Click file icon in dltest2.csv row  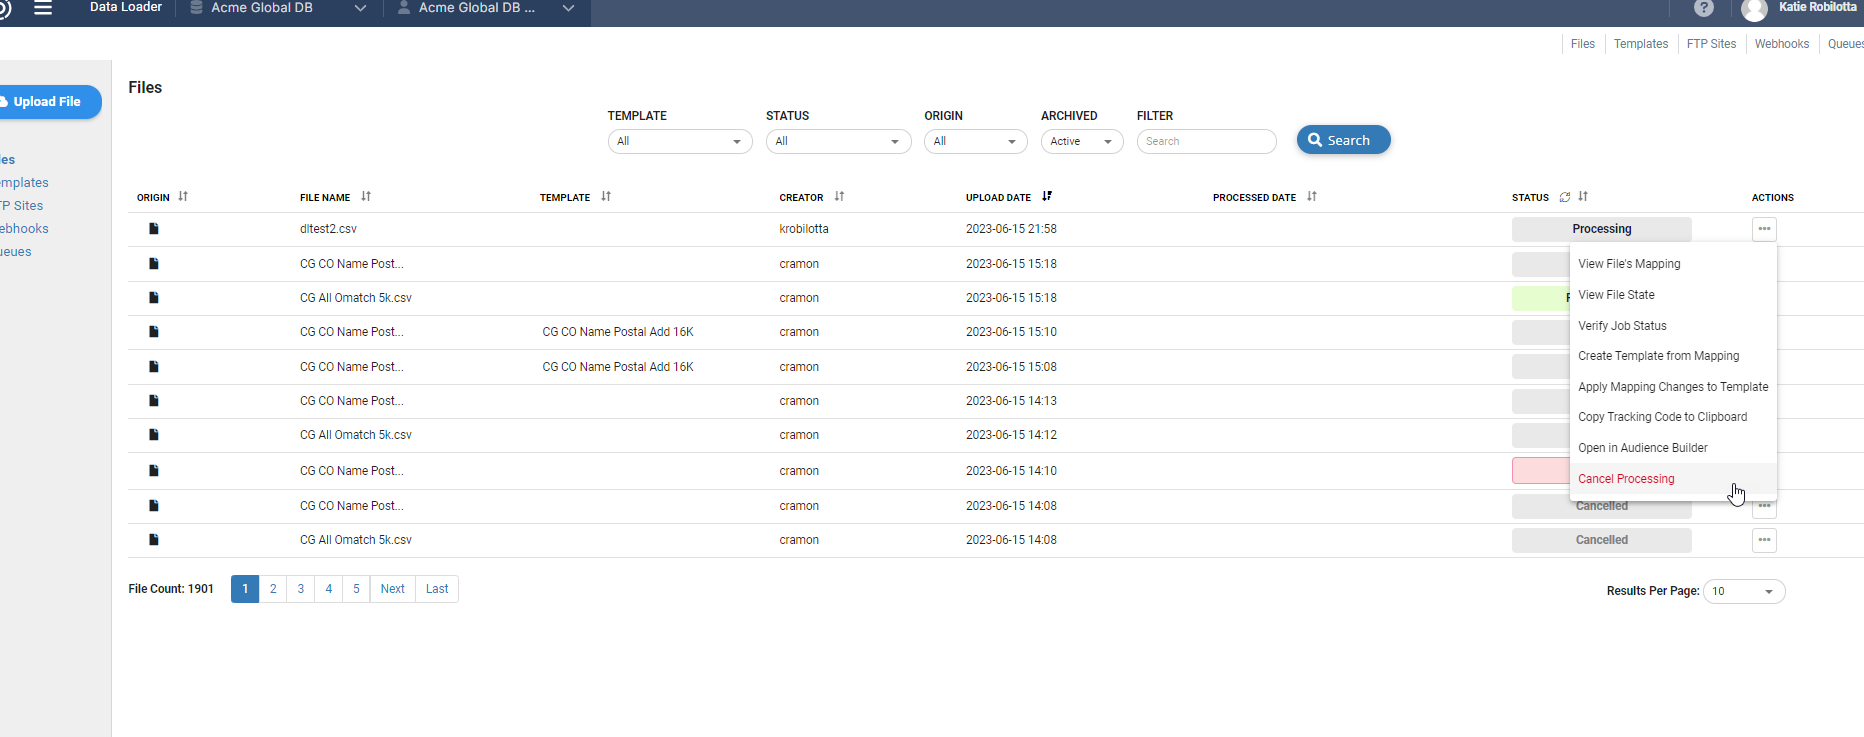point(154,229)
